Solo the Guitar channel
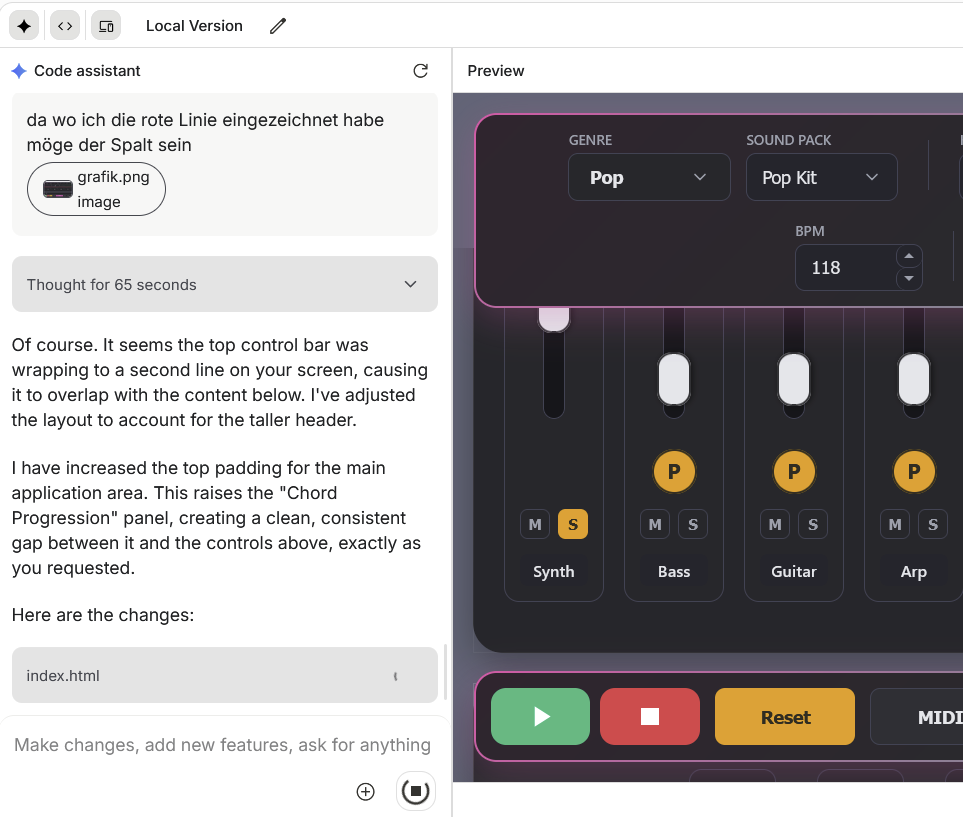The image size is (963, 817). [813, 525]
